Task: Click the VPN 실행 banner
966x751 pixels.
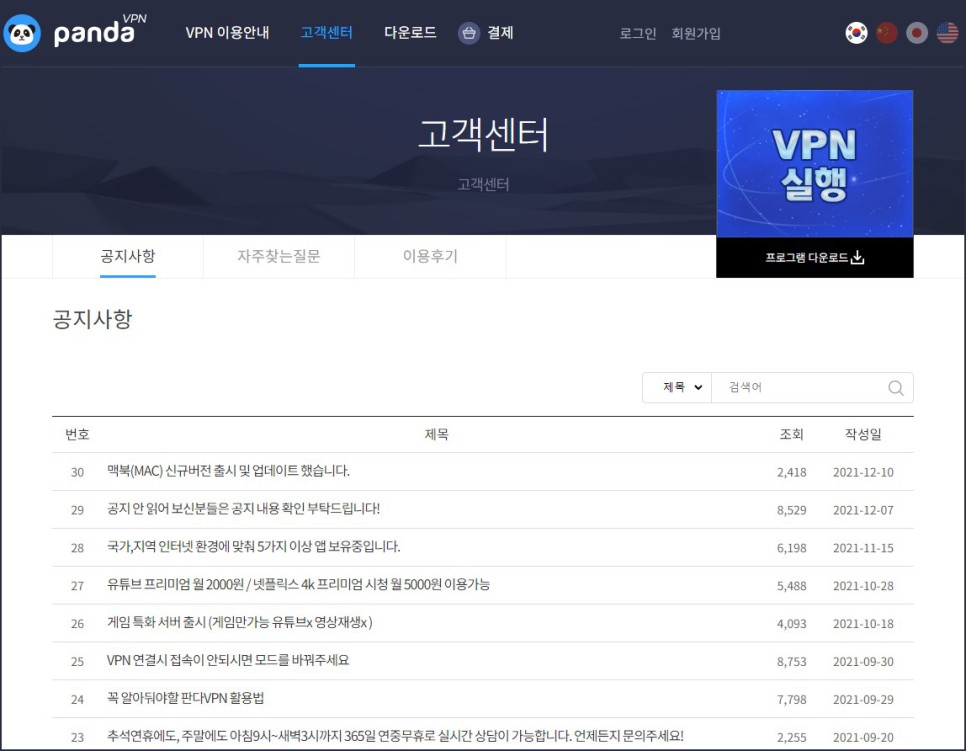Action: (814, 164)
